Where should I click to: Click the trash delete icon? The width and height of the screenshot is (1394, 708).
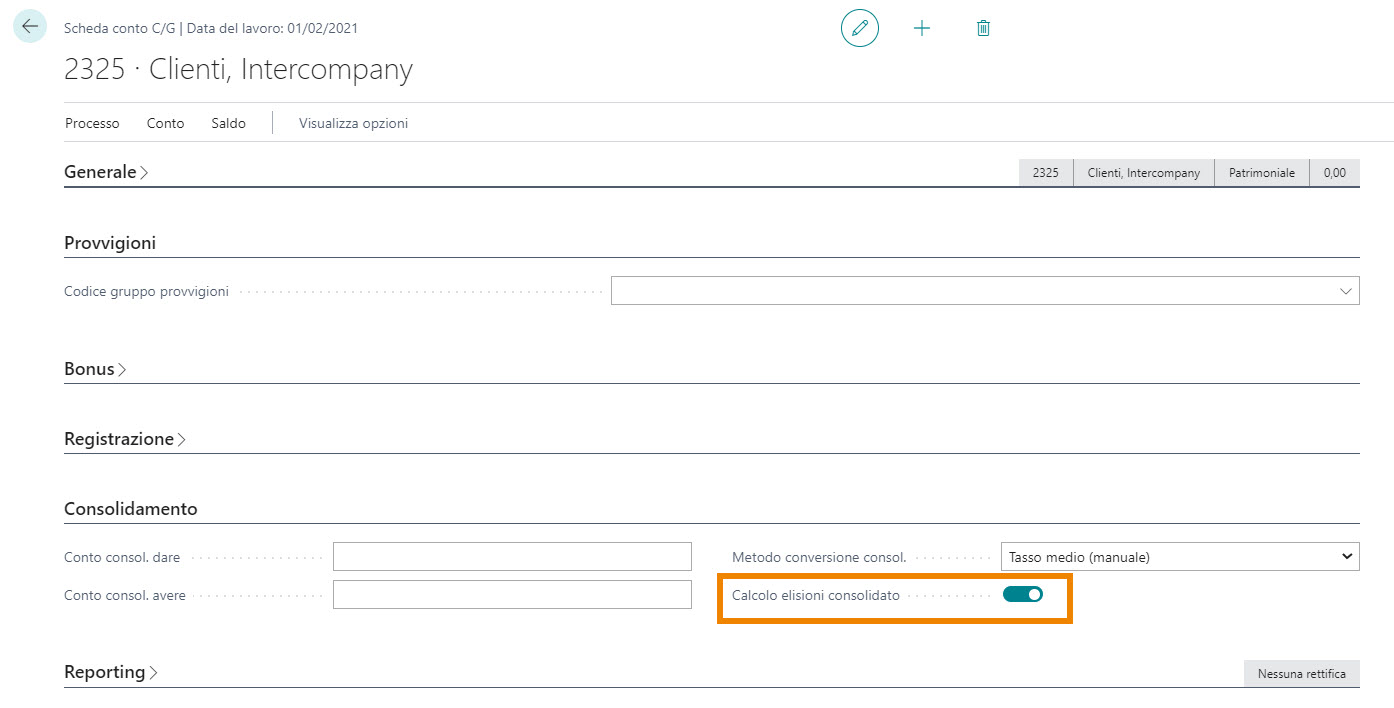tap(983, 28)
